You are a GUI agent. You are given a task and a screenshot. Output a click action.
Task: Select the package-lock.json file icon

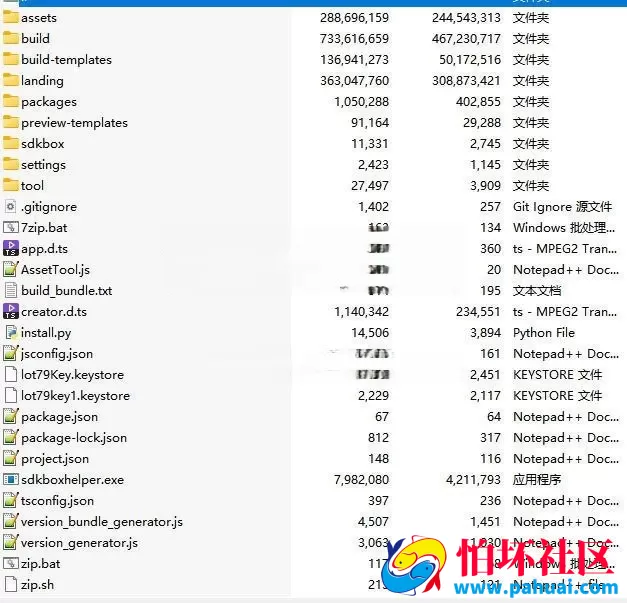coord(11,437)
